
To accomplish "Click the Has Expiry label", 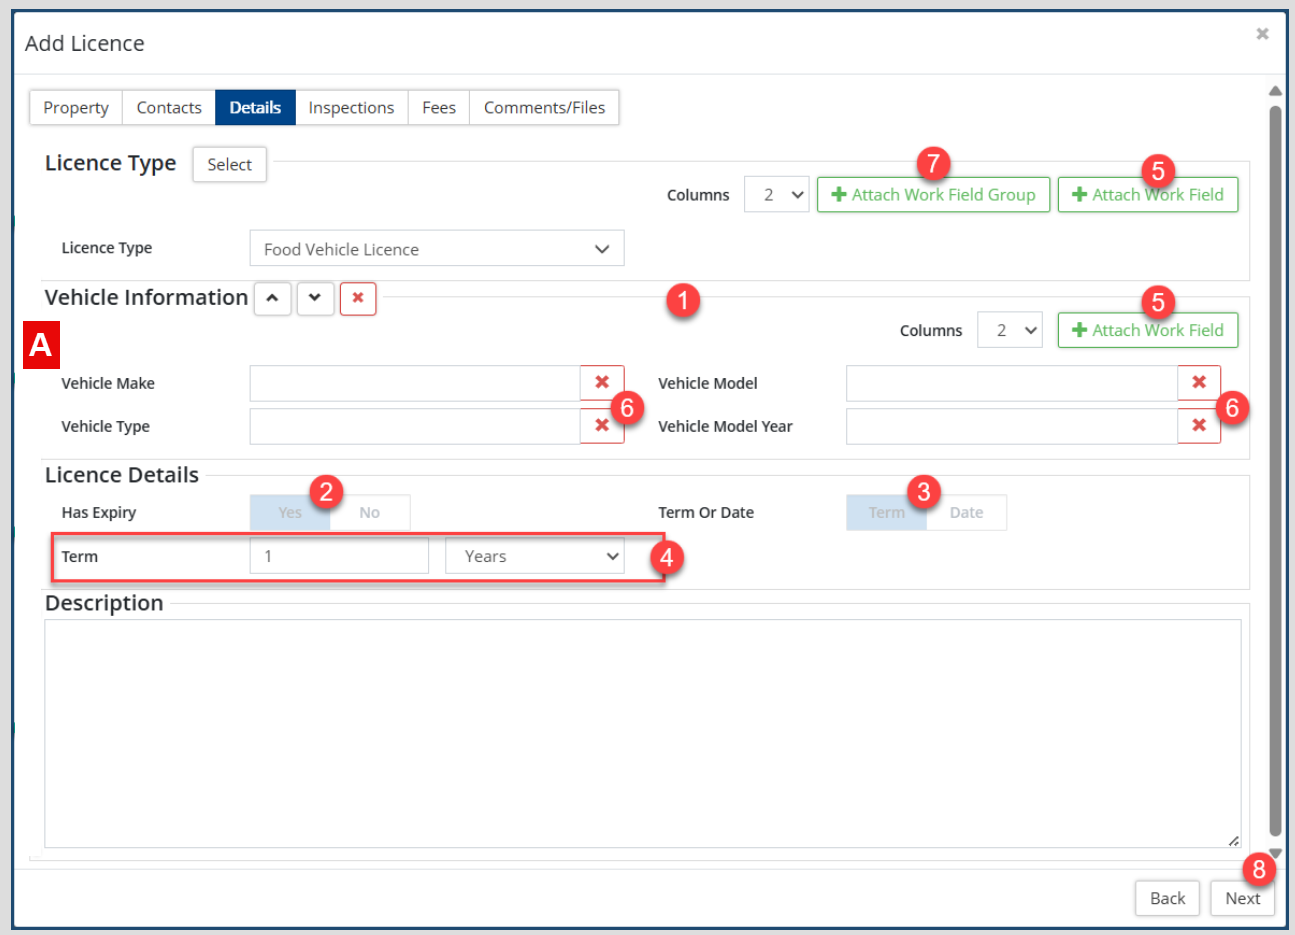I will click(99, 513).
